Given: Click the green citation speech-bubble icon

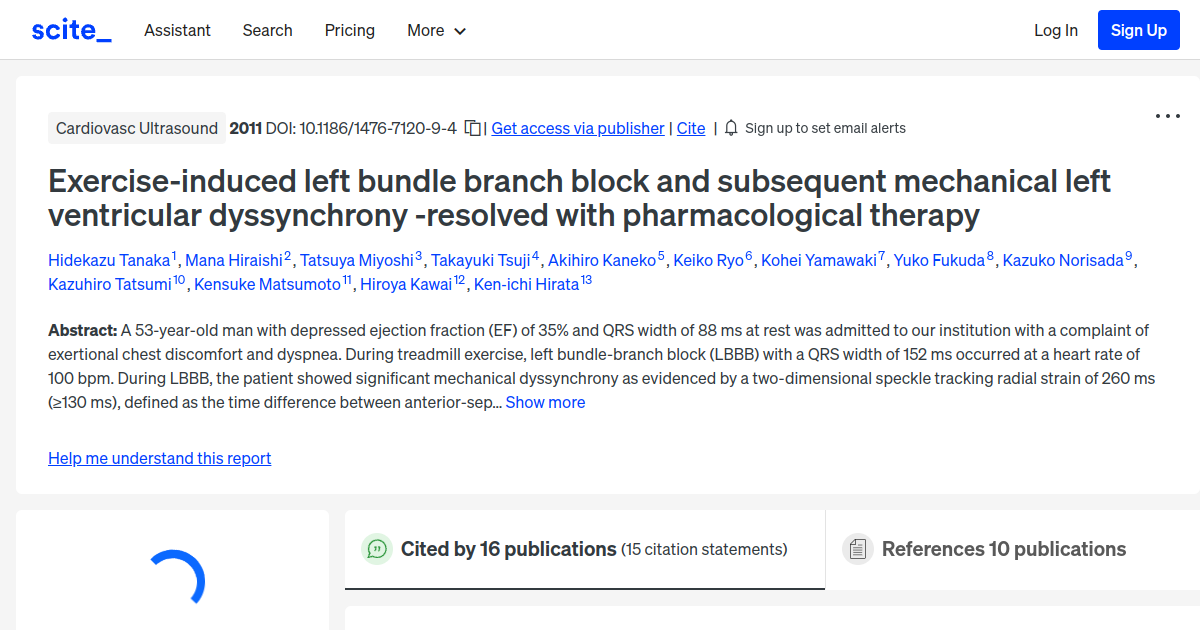Looking at the screenshot, I should [x=377, y=548].
